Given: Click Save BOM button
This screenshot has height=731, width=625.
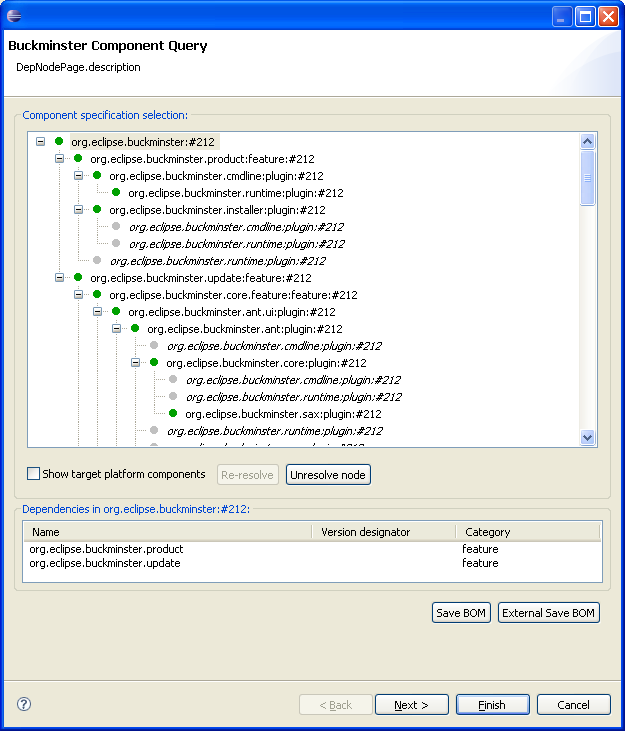Looking at the screenshot, I should coord(461,613).
